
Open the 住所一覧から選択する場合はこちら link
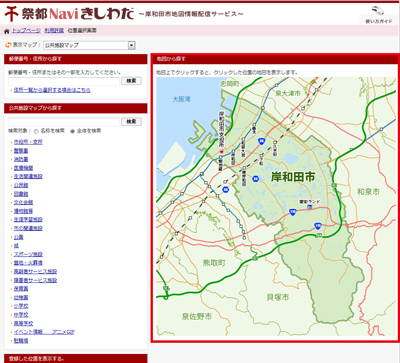[52, 90]
